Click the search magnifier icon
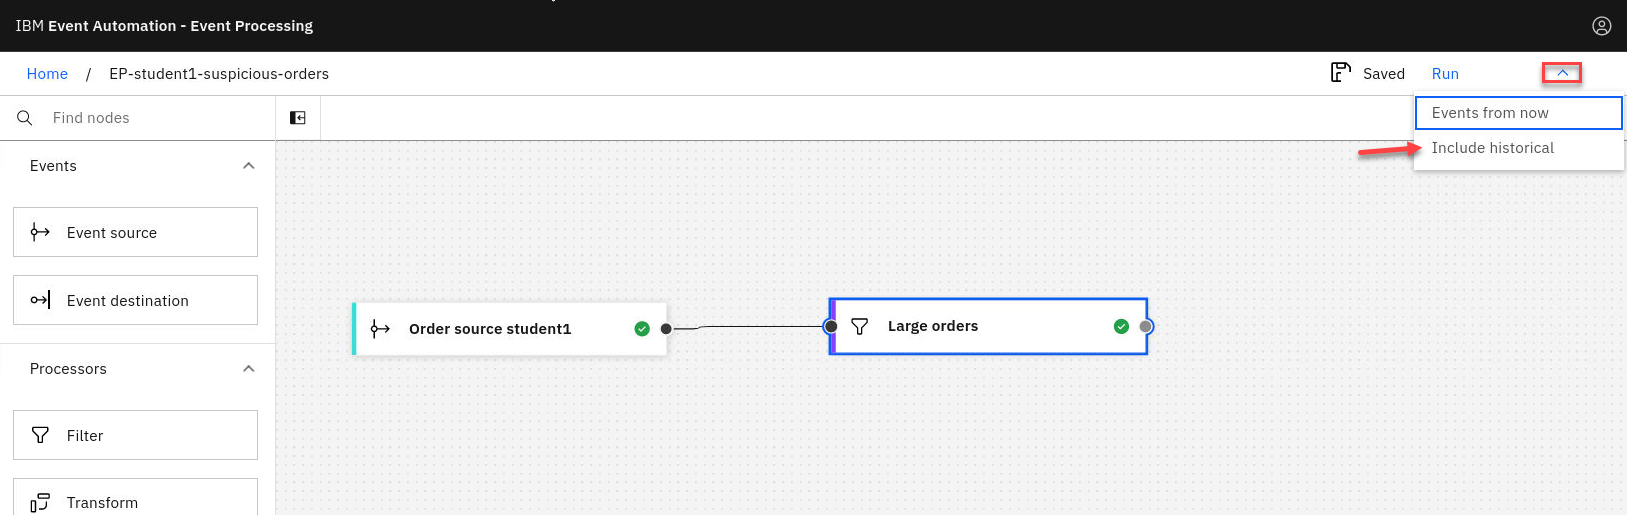The image size is (1627, 515). click(x=25, y=118)
